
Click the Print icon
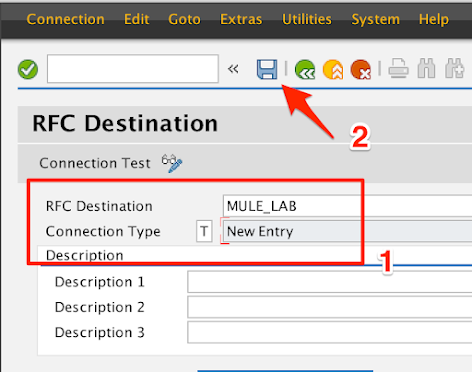coord(398,68)
